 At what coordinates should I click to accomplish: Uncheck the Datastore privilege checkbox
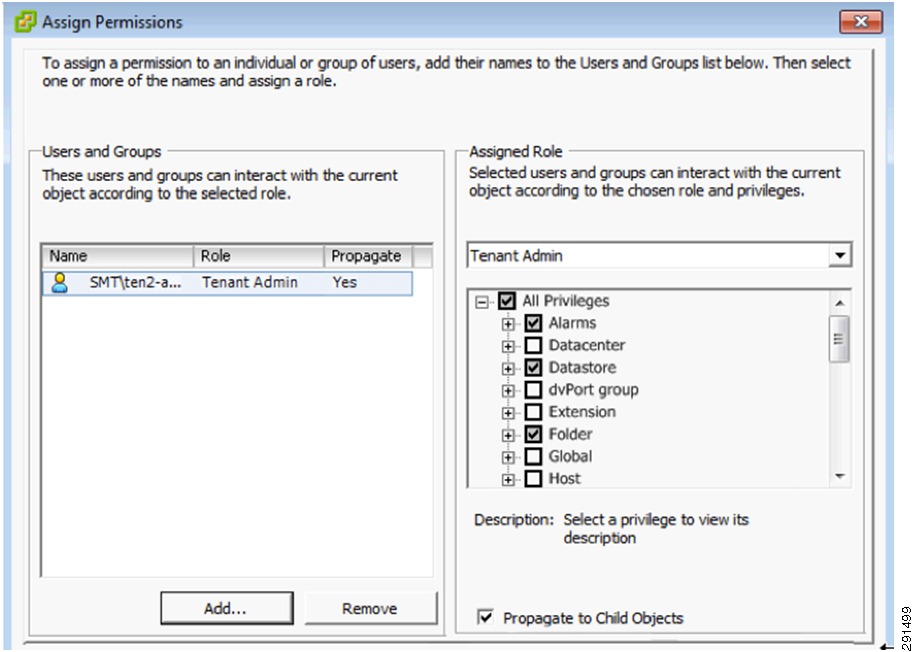(x=533, y=368)
